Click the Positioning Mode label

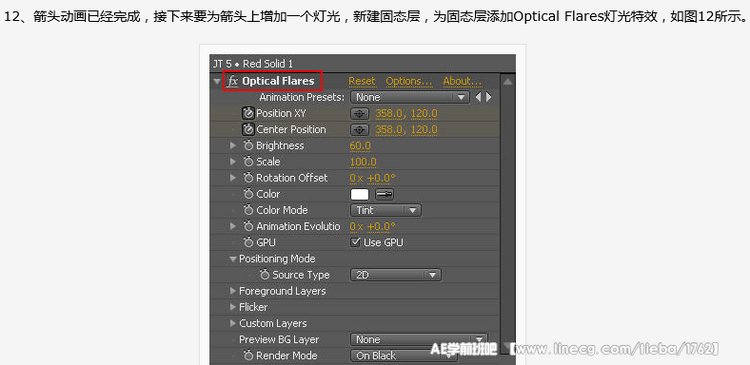277,259
